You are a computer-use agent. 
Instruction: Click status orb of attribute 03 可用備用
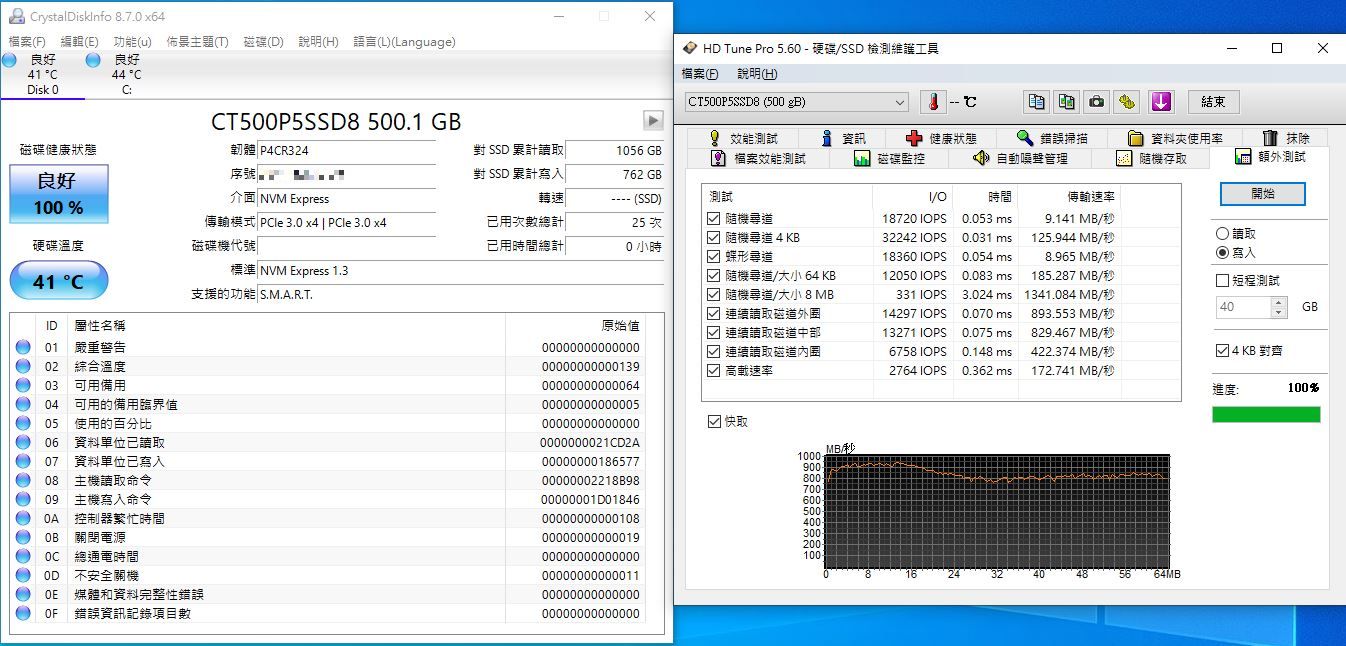23,386
